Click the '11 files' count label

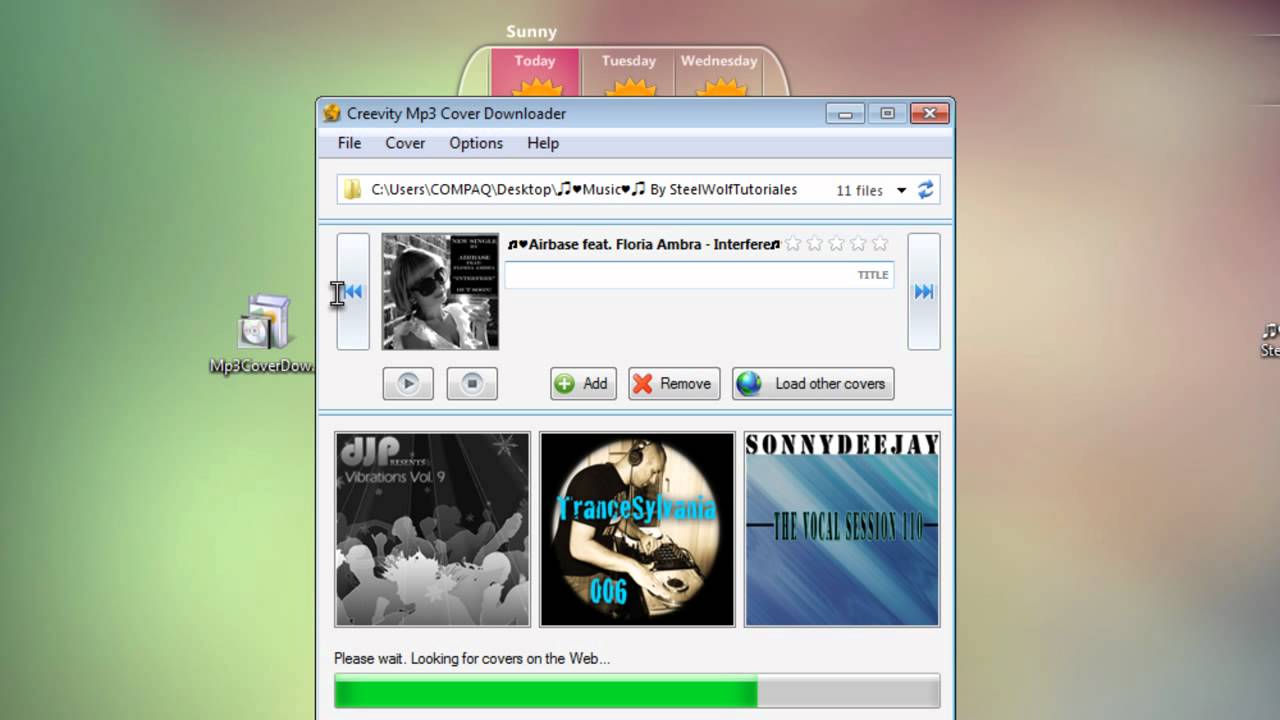point(859,190)
